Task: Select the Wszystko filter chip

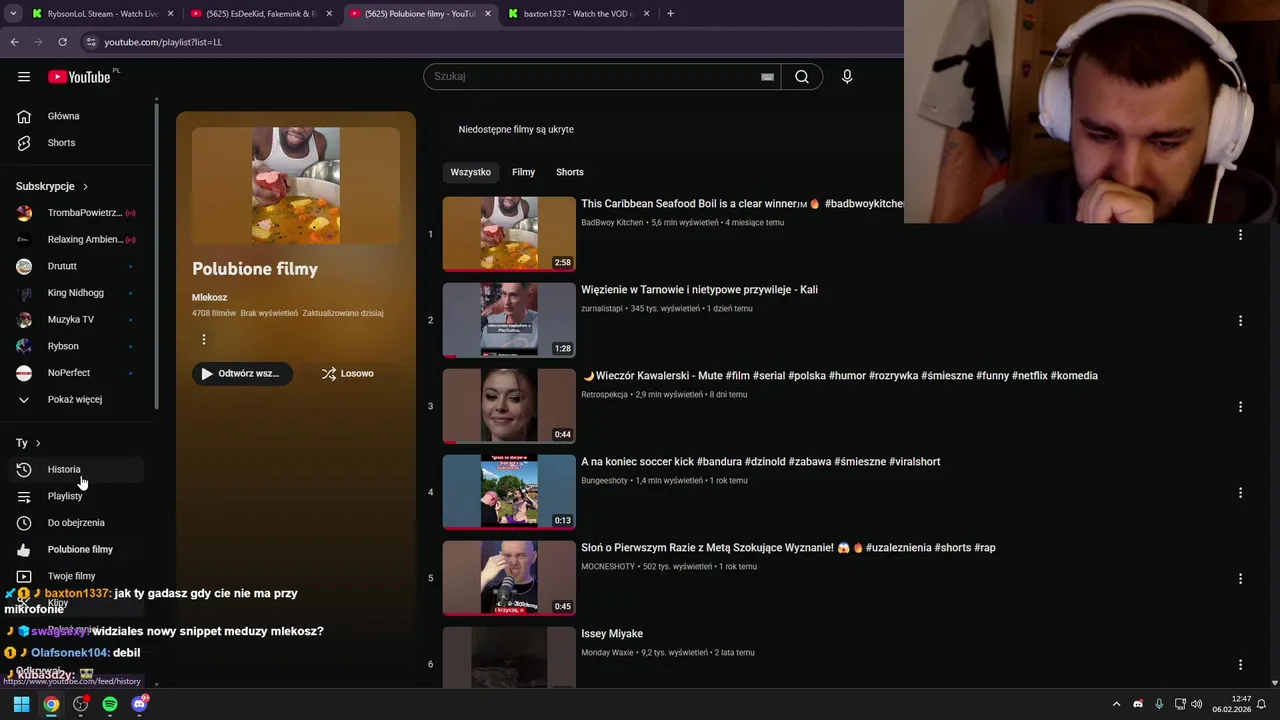Action: (470, 172)
